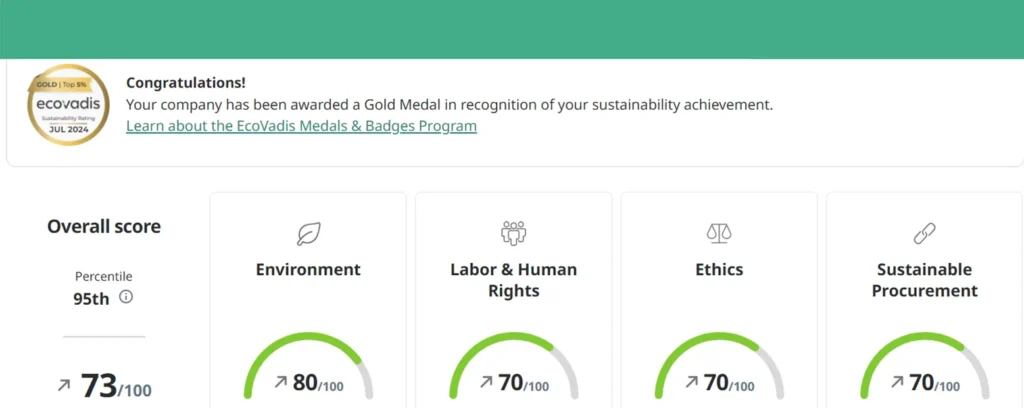Click the Ethics score trend arrow
Screen dimensions: 1024x408
[x=693, y=382]
